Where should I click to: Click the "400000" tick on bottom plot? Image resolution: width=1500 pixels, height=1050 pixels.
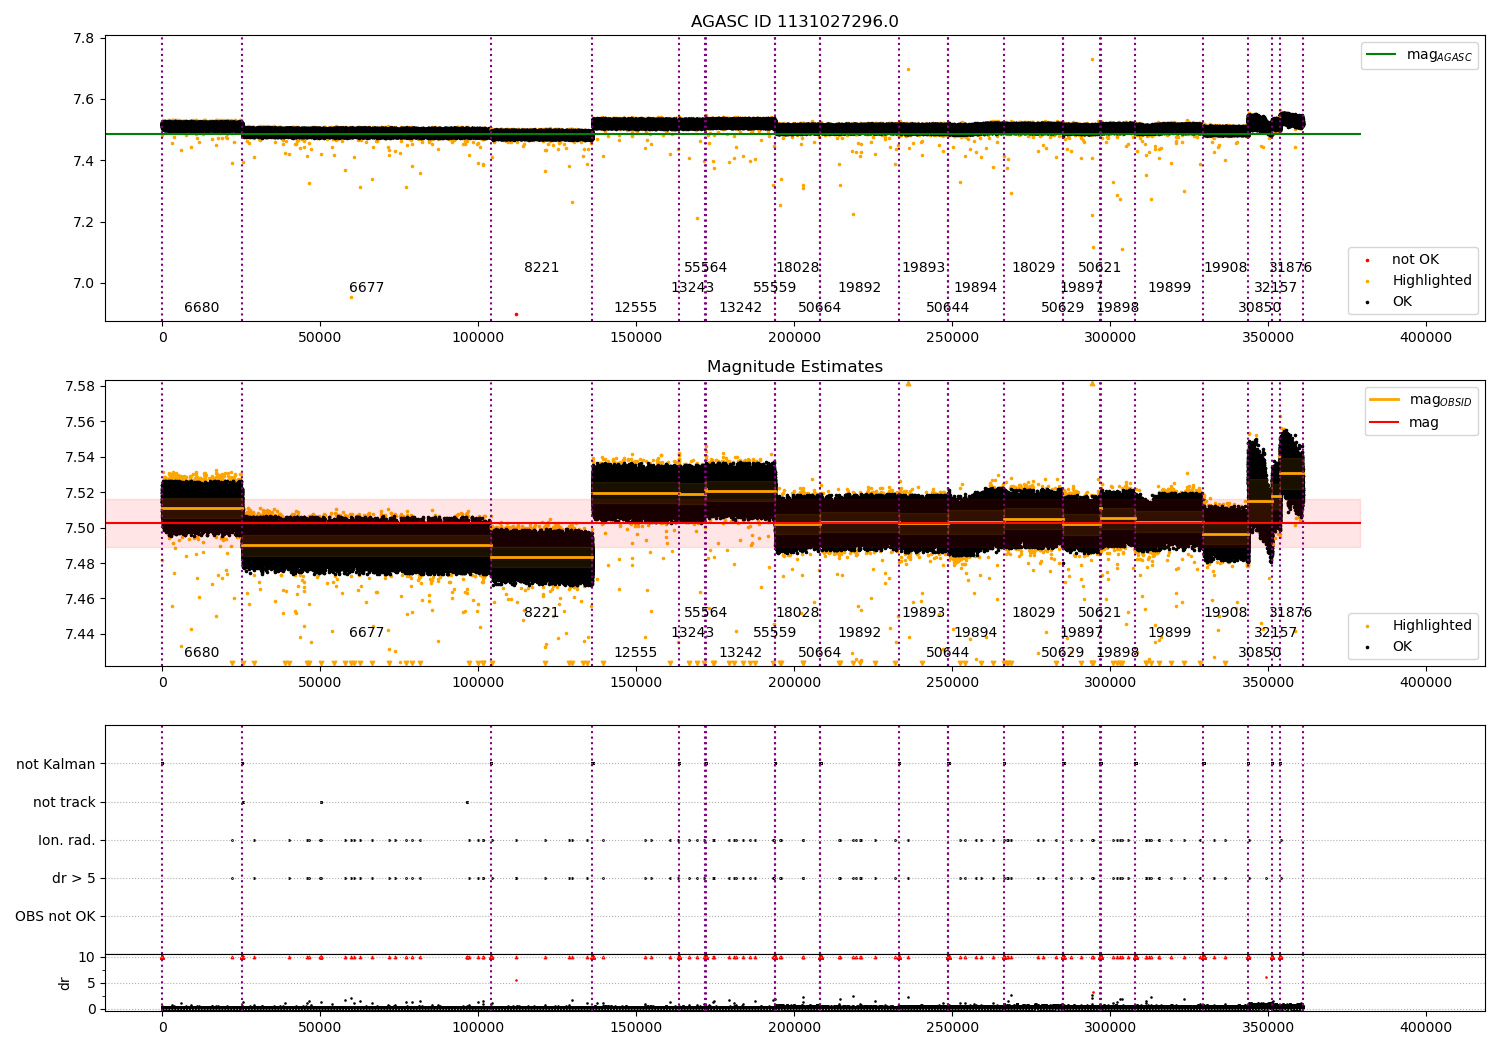[x=1425, y=1027]
